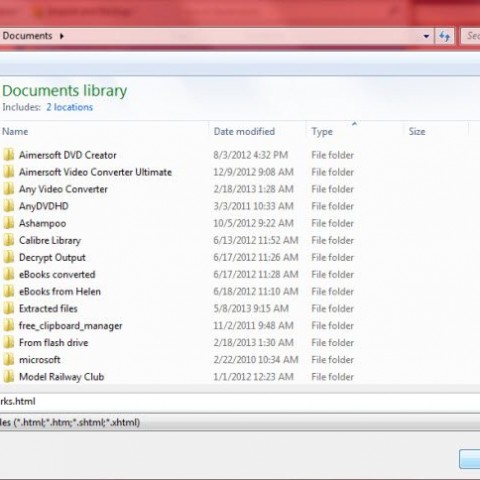Click date 2/22/2010 10:34 AM
The height and width of the screenshot is (480, 480).
tap(256, 360)
